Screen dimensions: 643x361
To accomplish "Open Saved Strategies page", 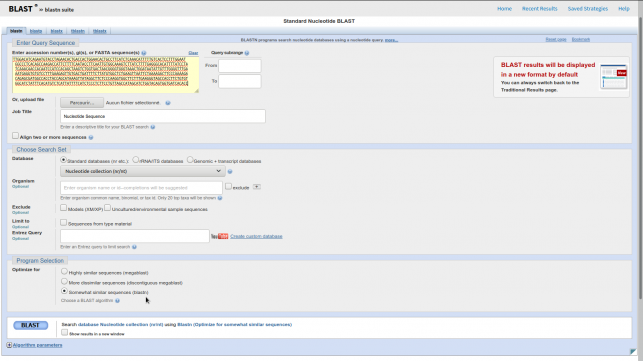I will pyautogui.click(x=588, y=9).
